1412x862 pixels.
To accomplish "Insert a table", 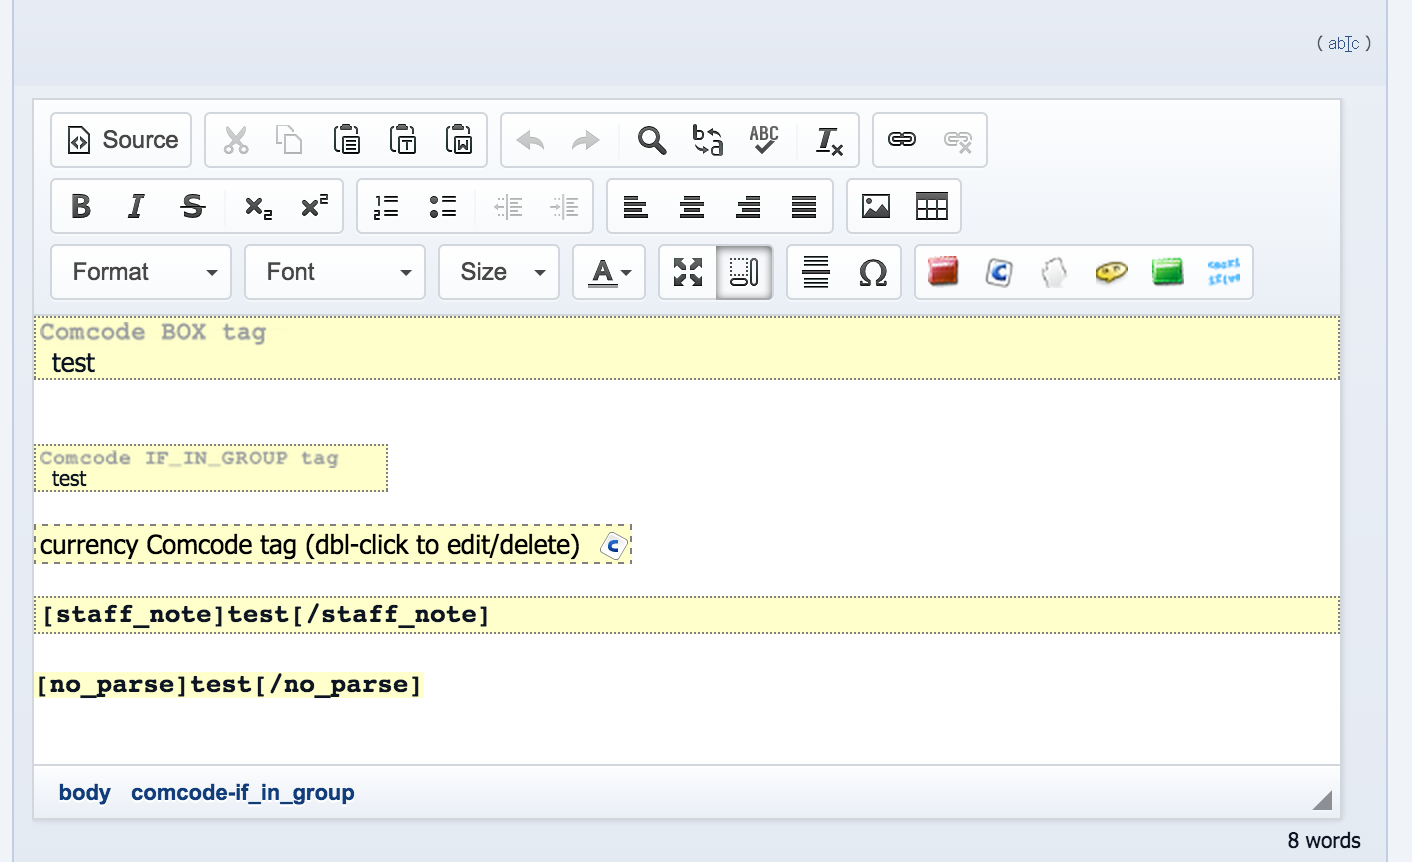I will 932,206.
